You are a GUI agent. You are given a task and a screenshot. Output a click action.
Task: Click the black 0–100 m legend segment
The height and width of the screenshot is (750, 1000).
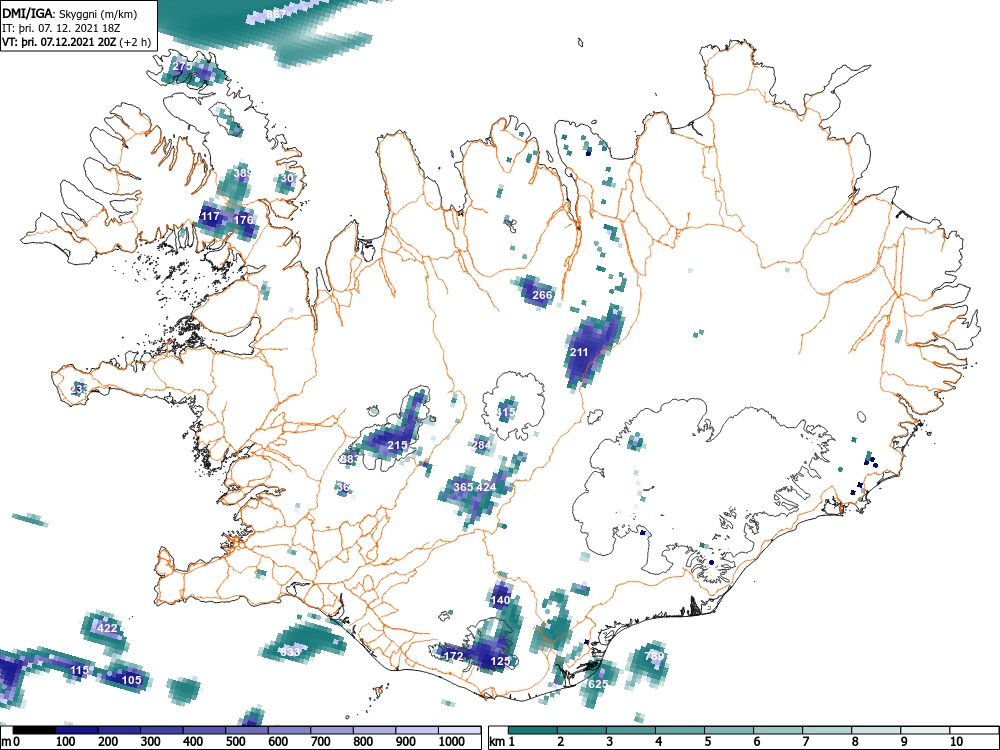coord(34,730)
